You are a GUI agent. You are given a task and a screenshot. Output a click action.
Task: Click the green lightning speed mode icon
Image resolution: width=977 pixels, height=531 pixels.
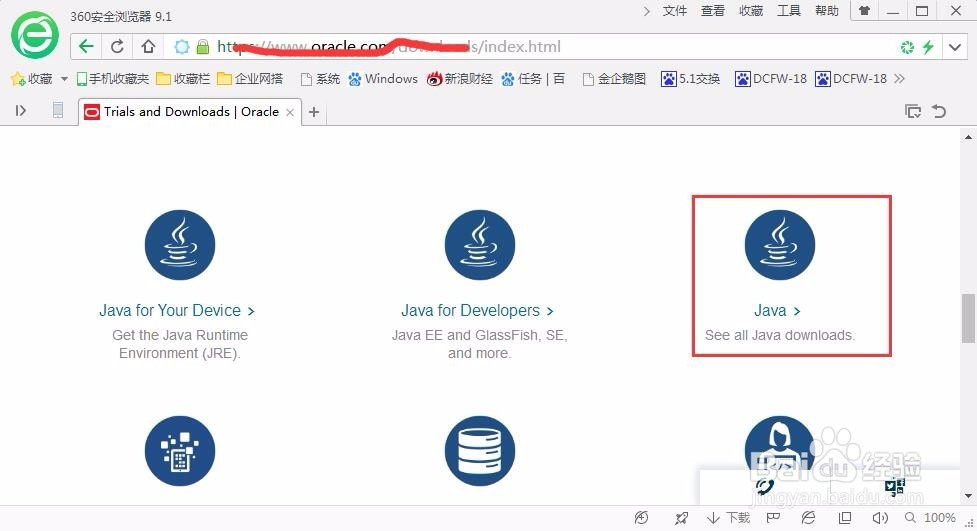click(928, 47)
